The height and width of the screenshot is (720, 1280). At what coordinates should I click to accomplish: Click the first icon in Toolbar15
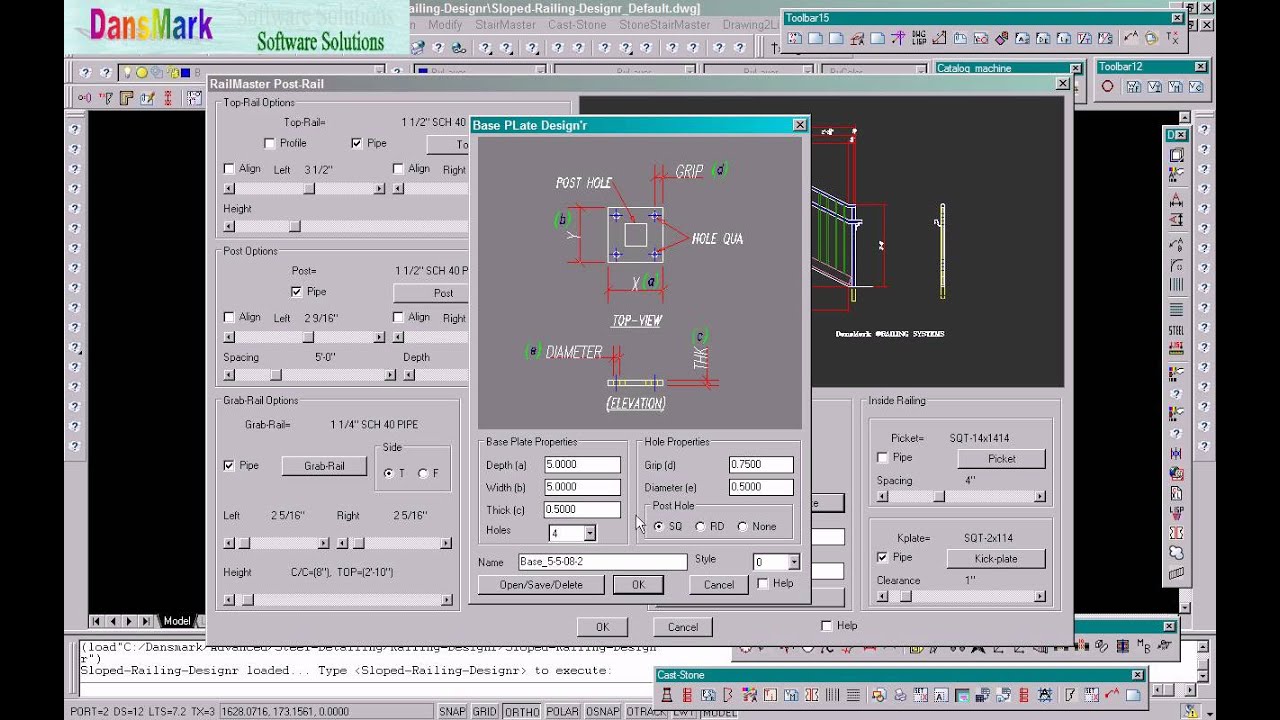coord(794,38)
